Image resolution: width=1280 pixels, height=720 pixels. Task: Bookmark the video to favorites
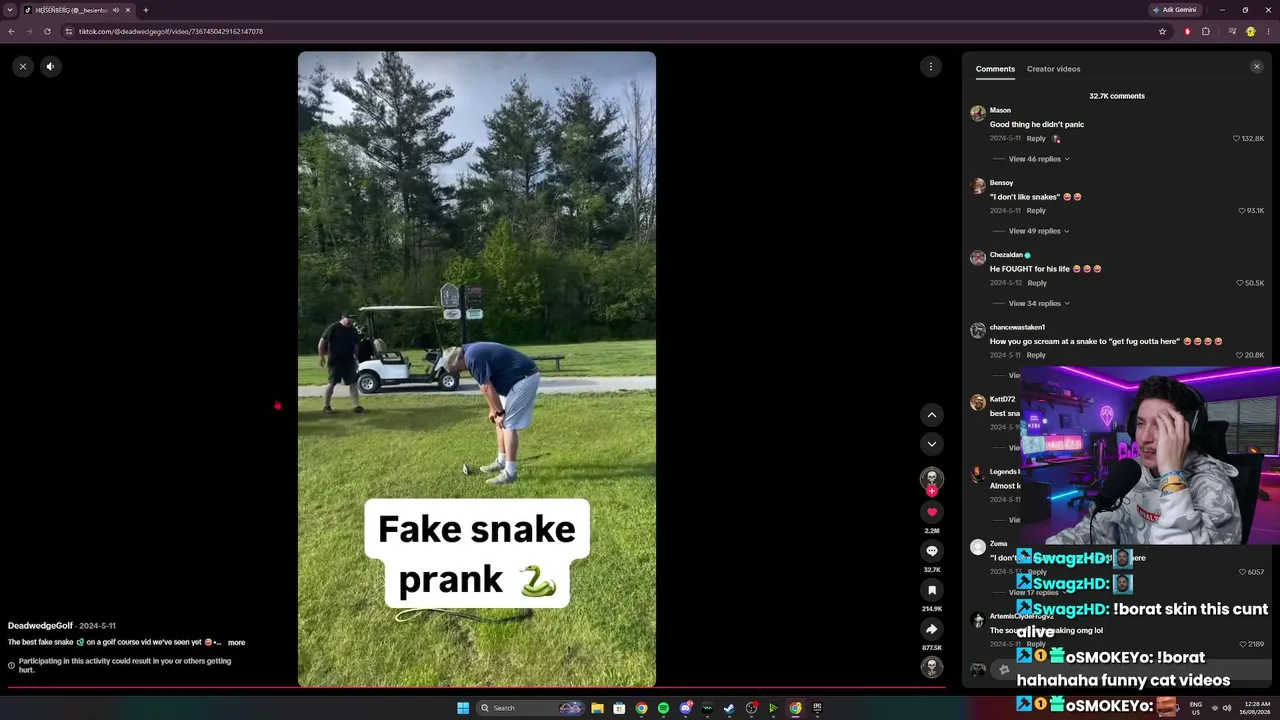tap(932, 590)
